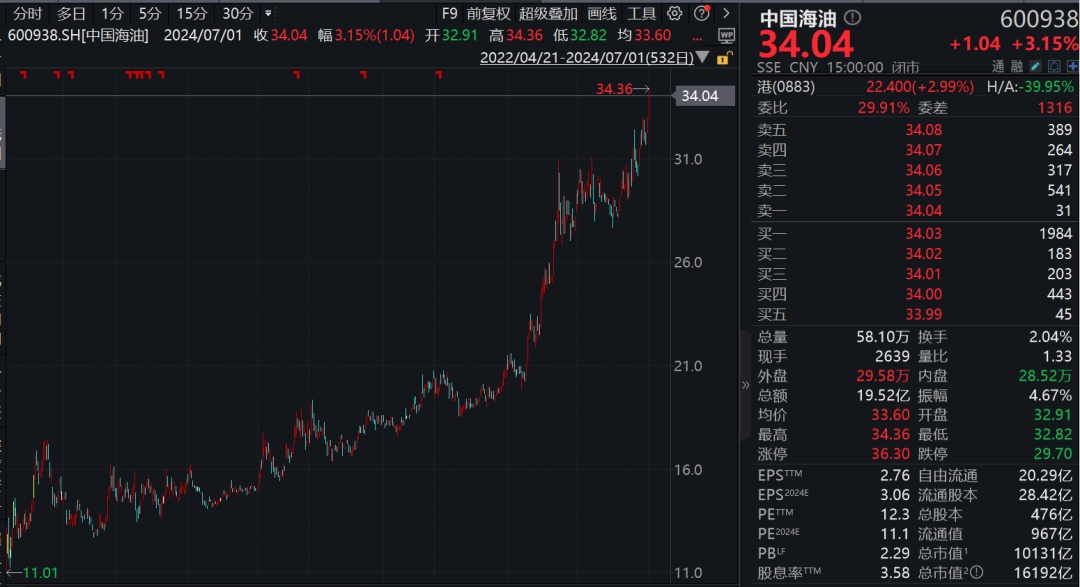Click the 买三 34.01 bid row
The image size is (1080, 587).
915,274
